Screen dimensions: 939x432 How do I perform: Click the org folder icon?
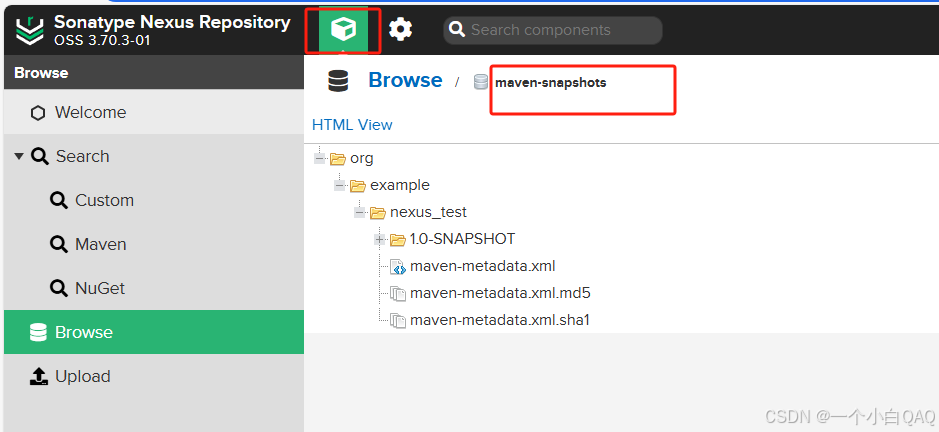[x=338, y=159]
